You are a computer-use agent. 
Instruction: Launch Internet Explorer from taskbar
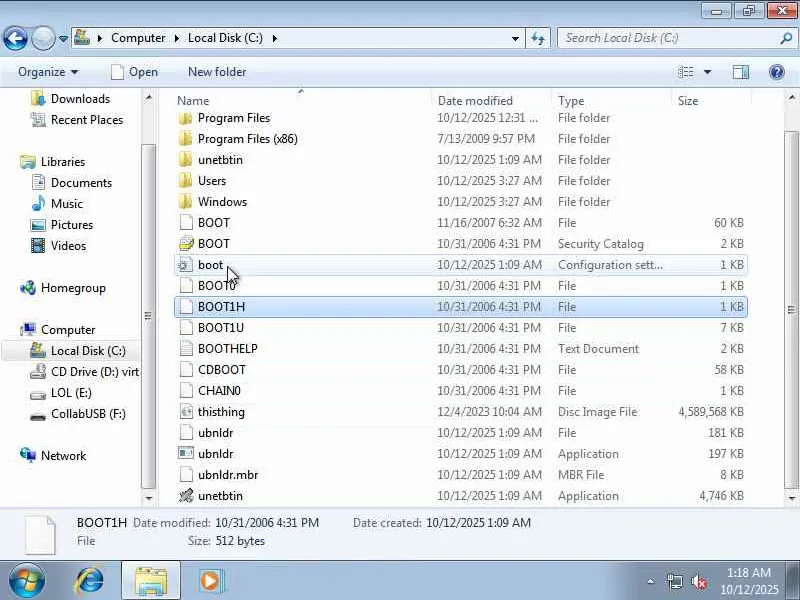(90, 581)
